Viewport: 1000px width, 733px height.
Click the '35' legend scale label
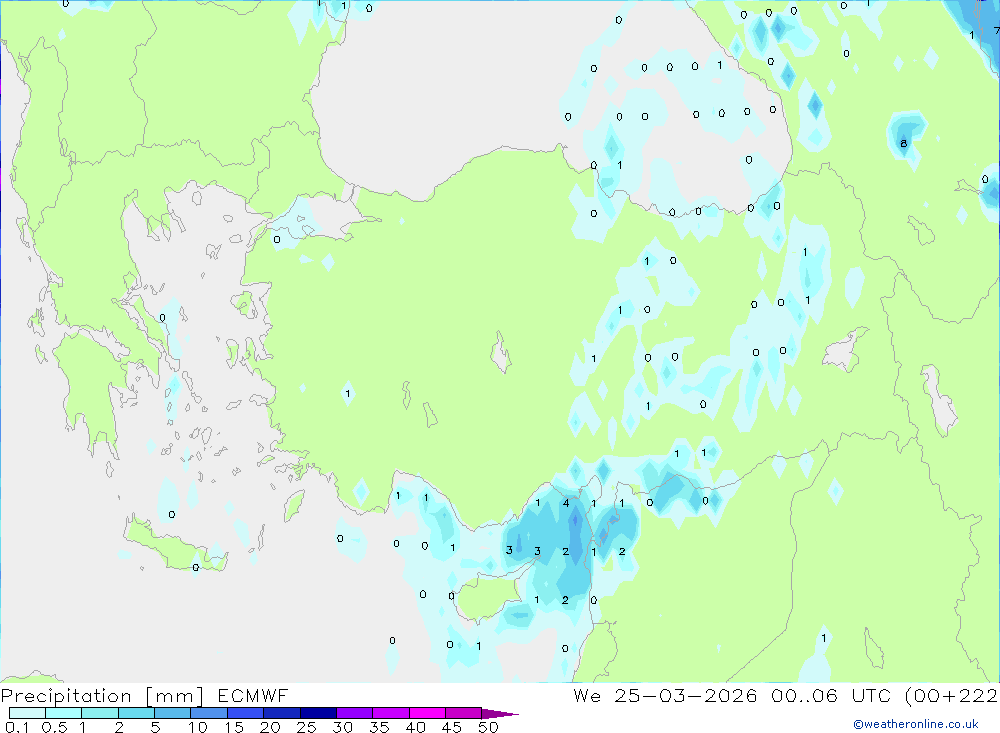pos(379,727)
